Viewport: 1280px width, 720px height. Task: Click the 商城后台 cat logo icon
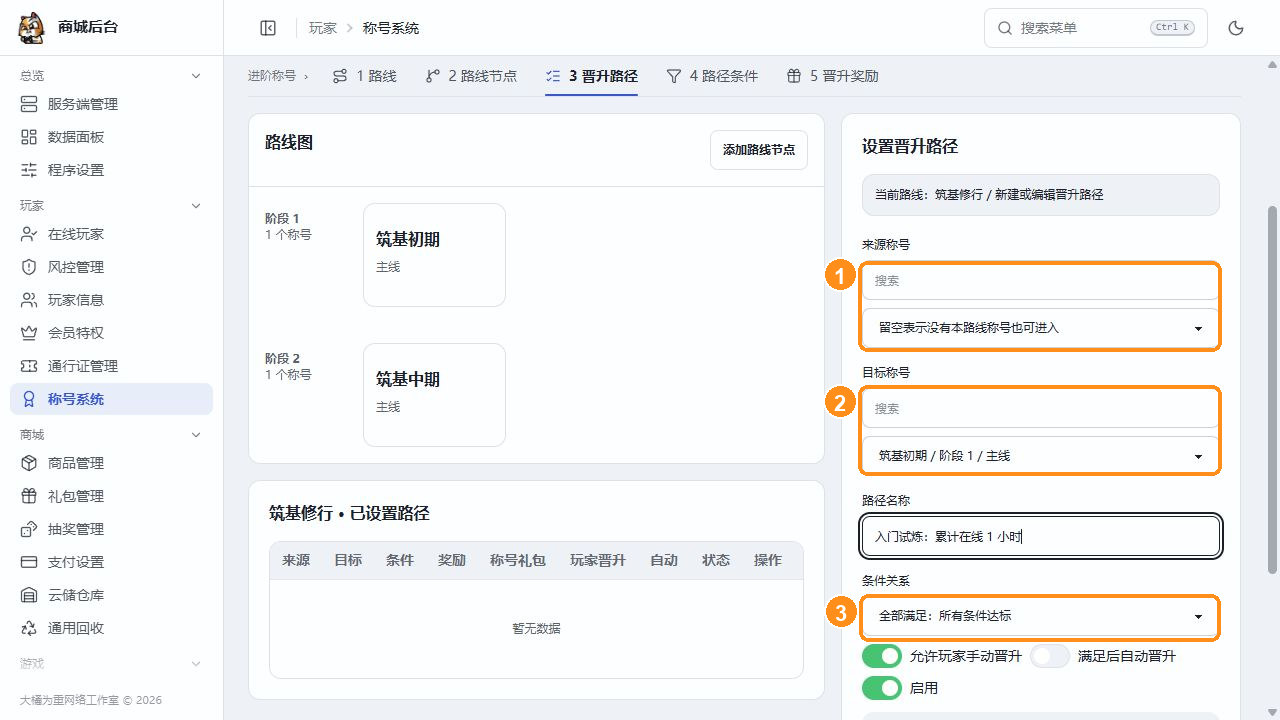pos(32,28)
